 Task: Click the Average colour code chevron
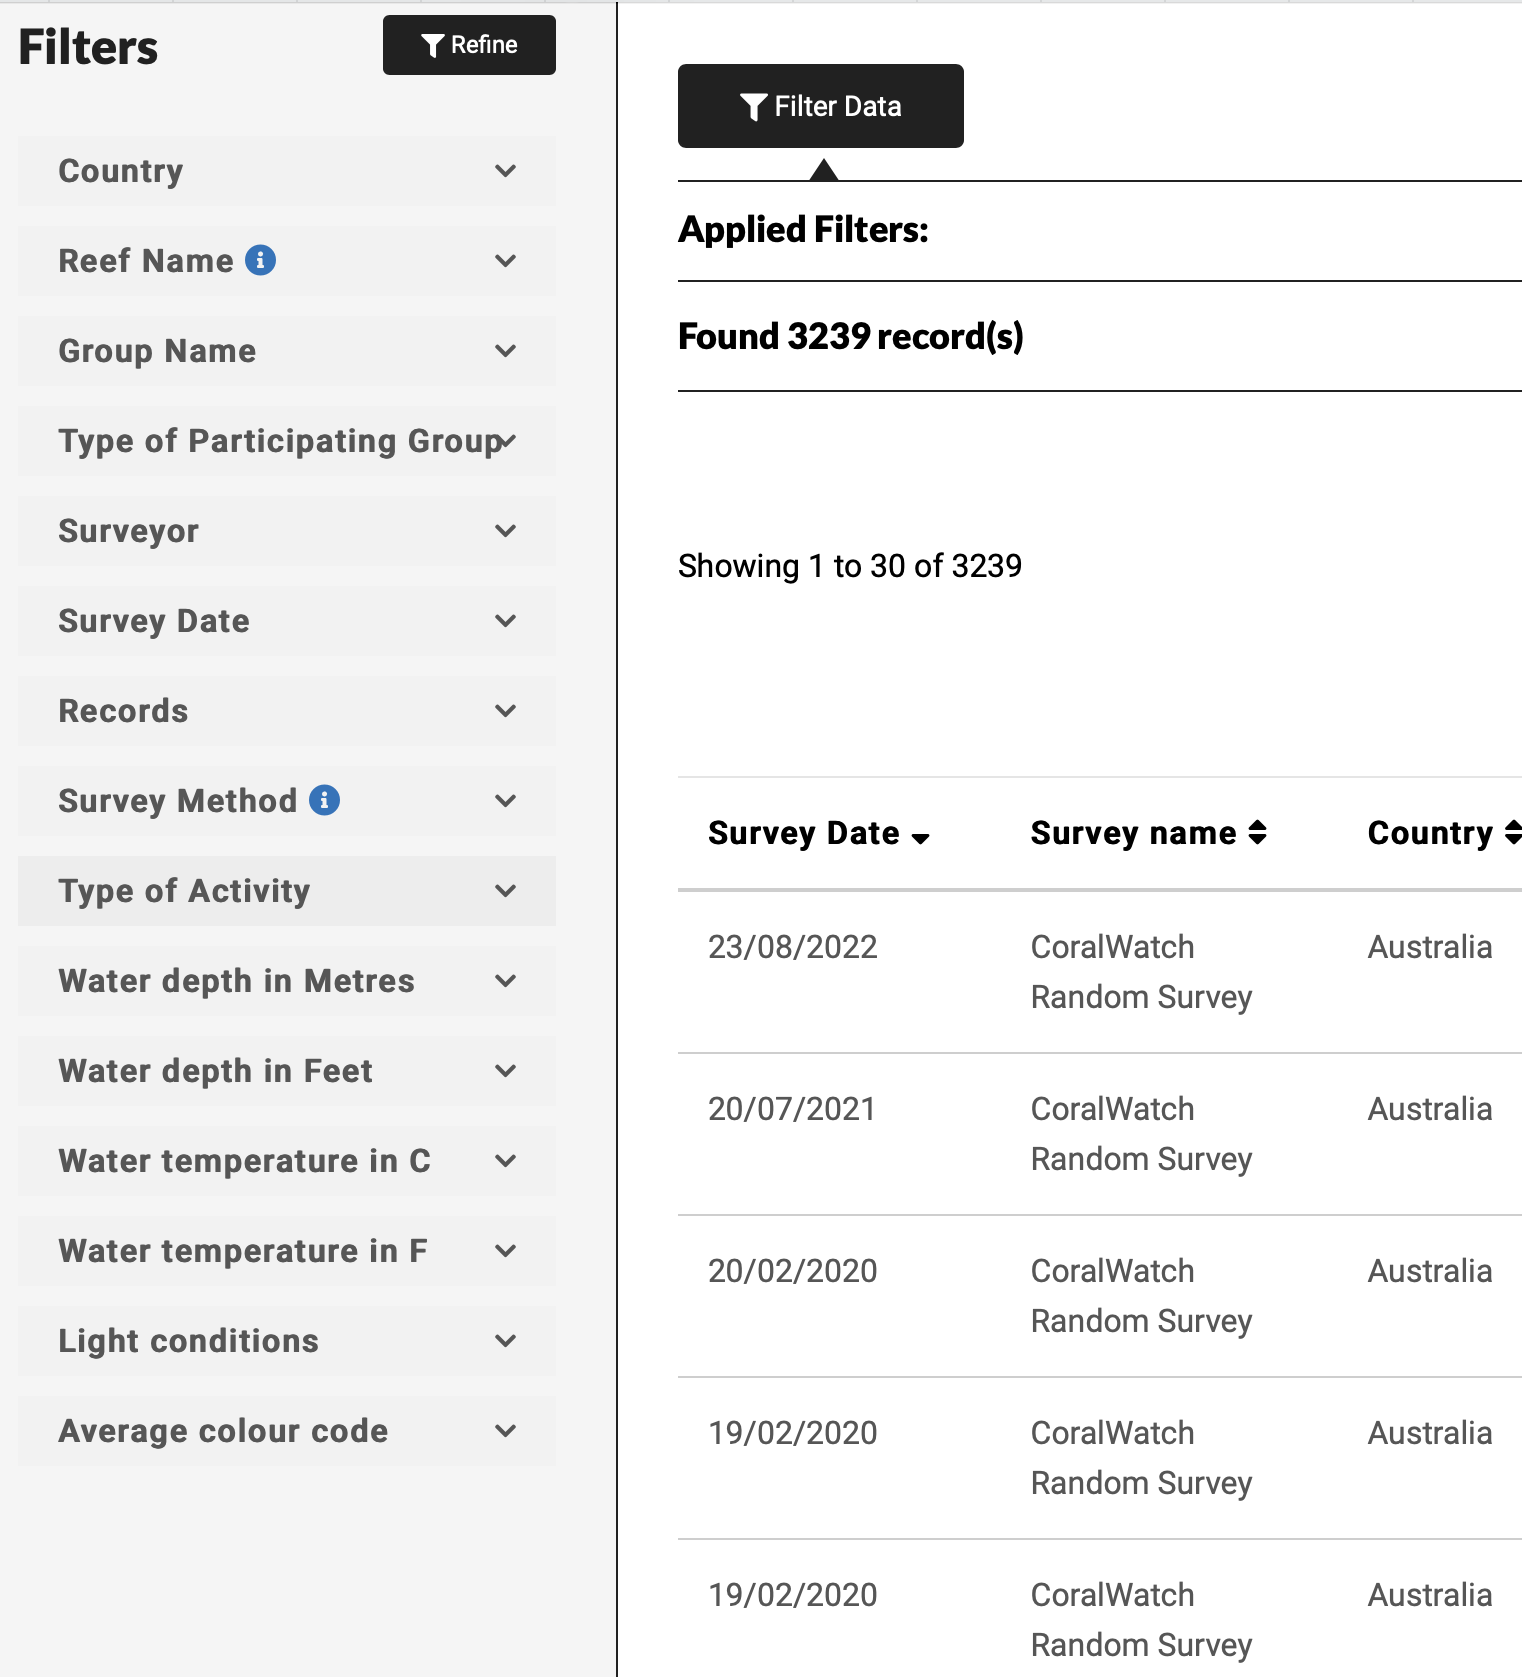pyautogui.click(x=506, y=1431)
